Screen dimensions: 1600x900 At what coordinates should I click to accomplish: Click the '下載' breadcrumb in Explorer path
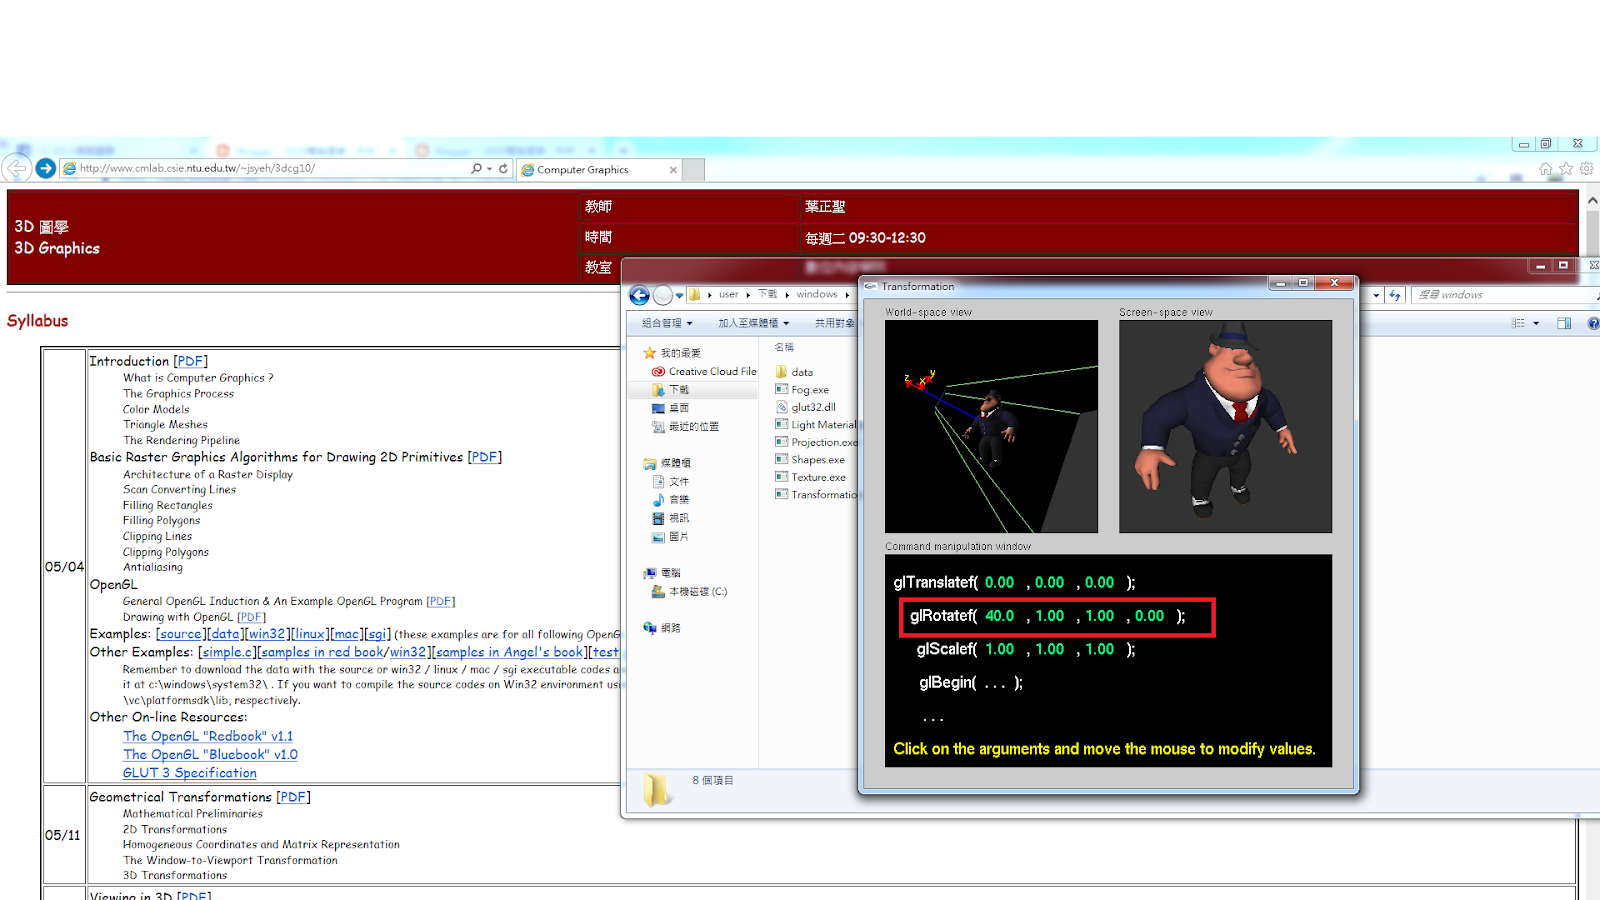point(767,295)
